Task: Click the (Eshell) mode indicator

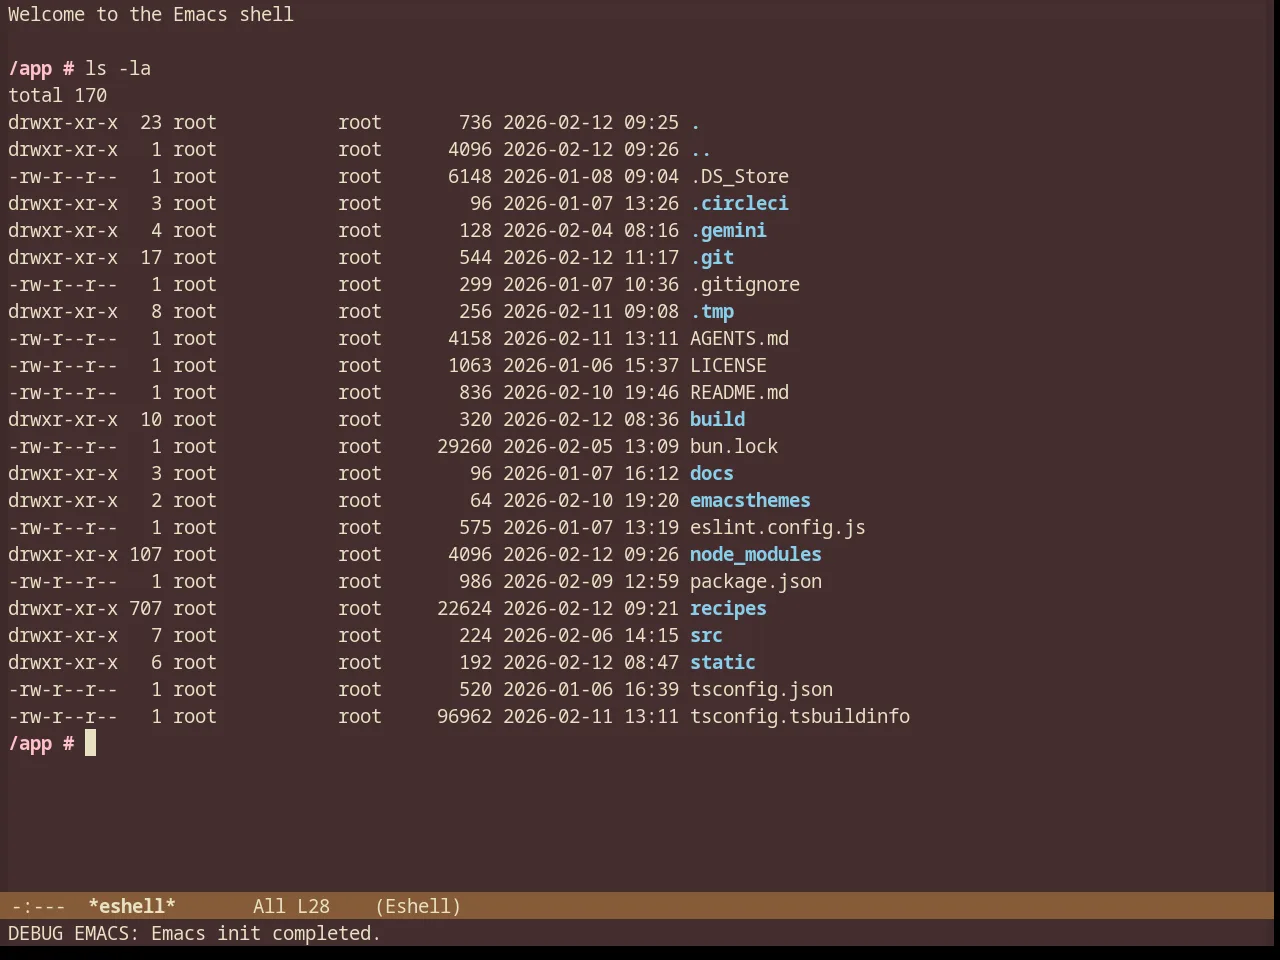Action: pyautogui.click(x=418, y=906)
